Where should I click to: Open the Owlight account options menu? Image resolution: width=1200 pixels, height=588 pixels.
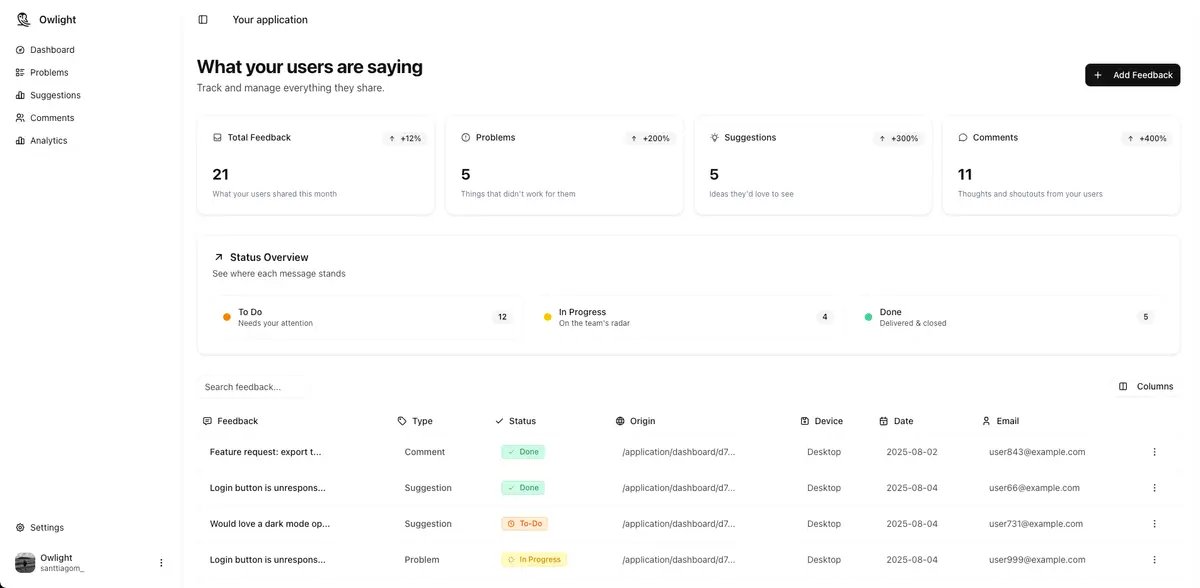click(x=161, y=563)
